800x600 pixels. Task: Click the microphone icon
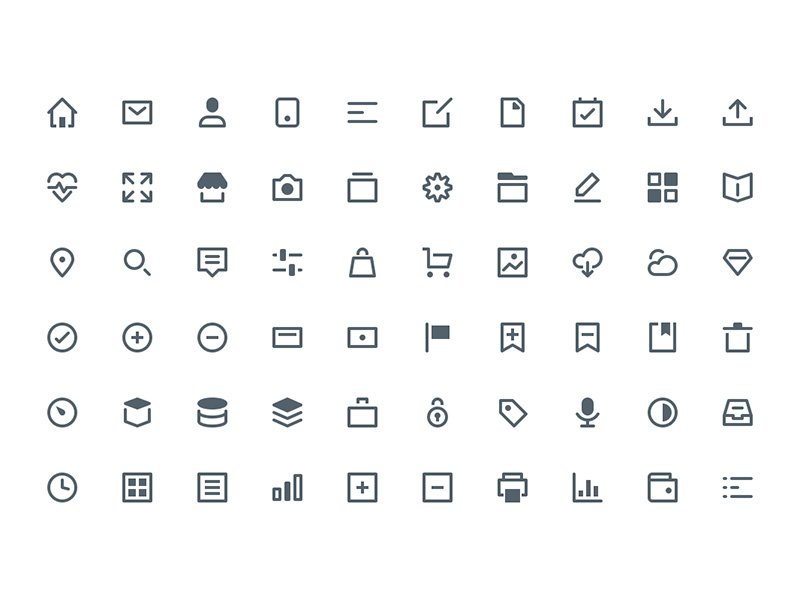click(587, 412)
